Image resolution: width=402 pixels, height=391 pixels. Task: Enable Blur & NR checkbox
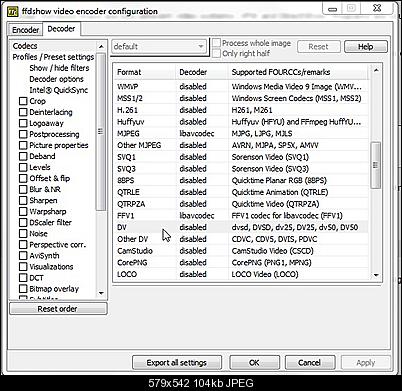(23, 189)
